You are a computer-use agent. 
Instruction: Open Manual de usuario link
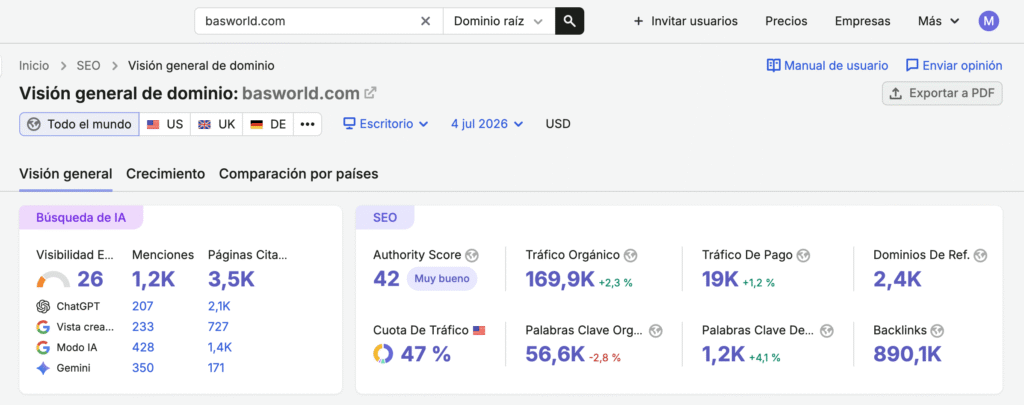tap(836, 65)
